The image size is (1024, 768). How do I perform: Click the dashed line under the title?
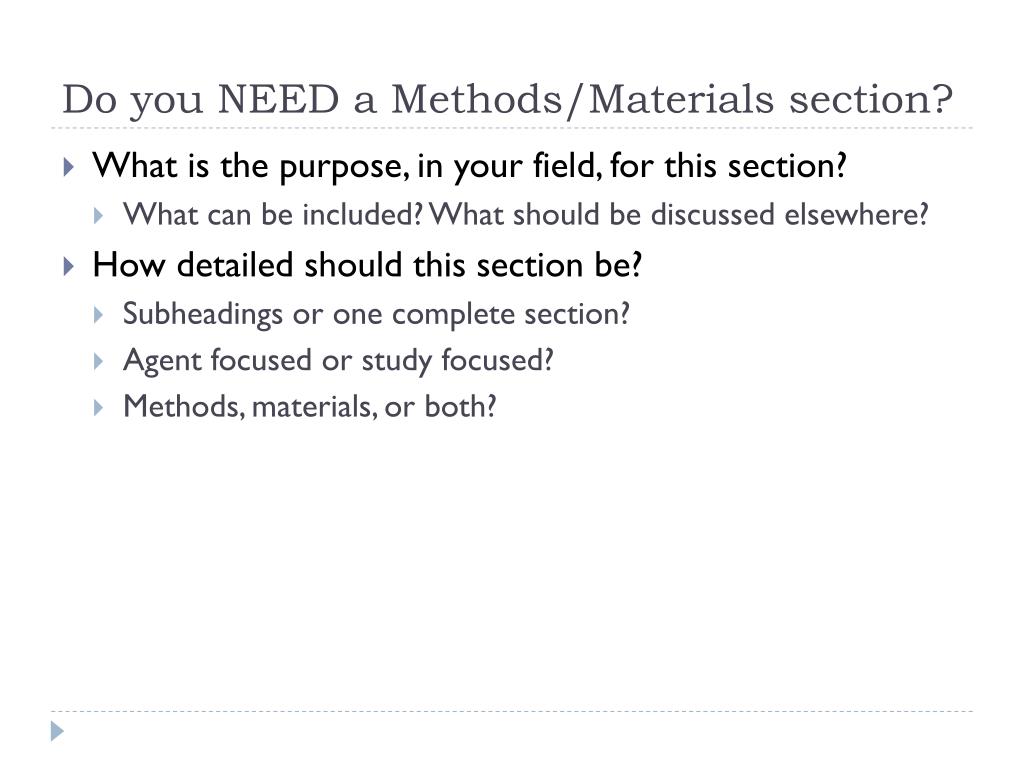[x=512, y=128]
